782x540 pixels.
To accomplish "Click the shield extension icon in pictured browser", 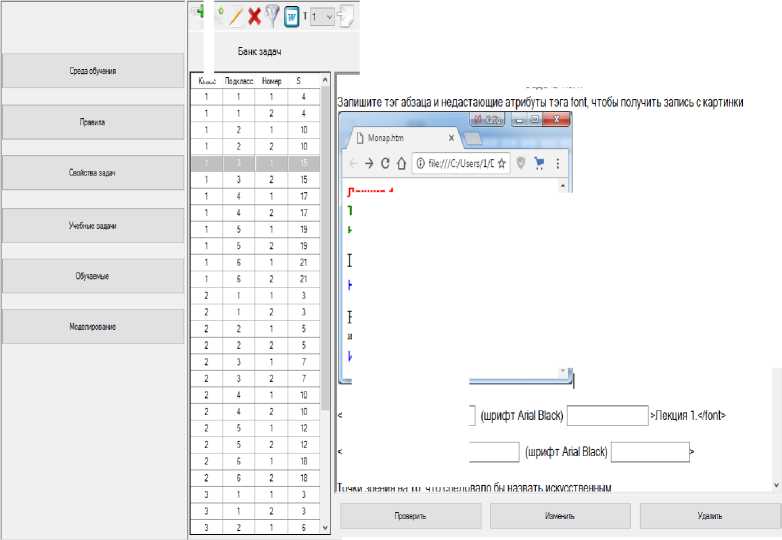I will point(521,163).
